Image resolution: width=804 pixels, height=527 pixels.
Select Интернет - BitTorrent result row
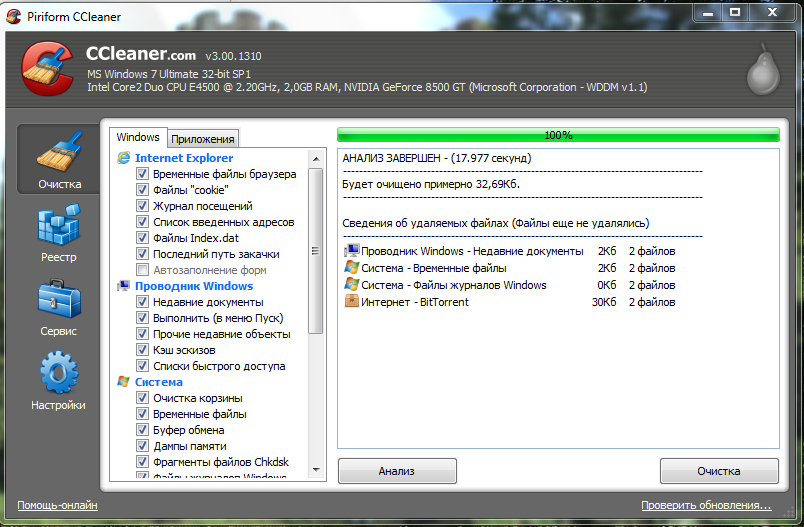click(510, 301)
